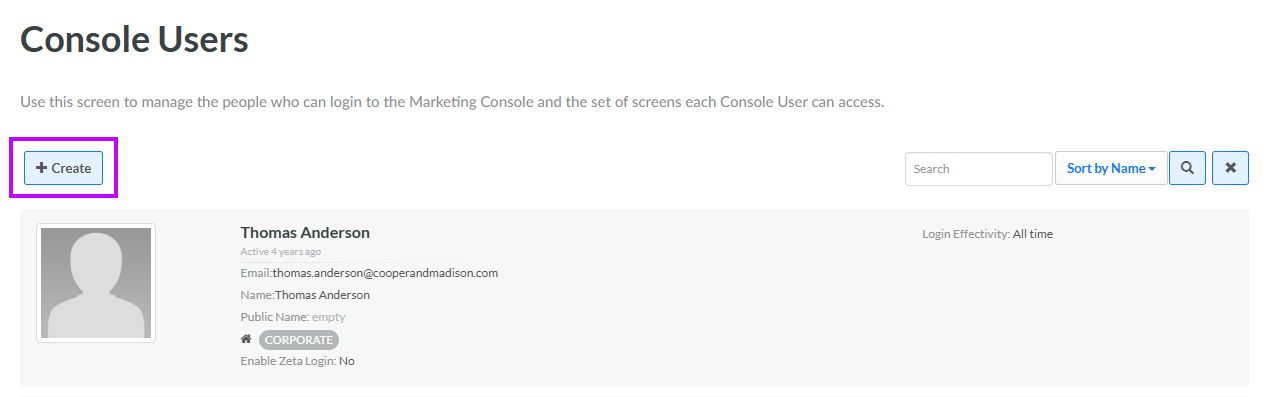The width and height of the screenshot is (1264, 397).
Task: Toggle the Enable Zeta Login No value
Action: coord(347,361)
